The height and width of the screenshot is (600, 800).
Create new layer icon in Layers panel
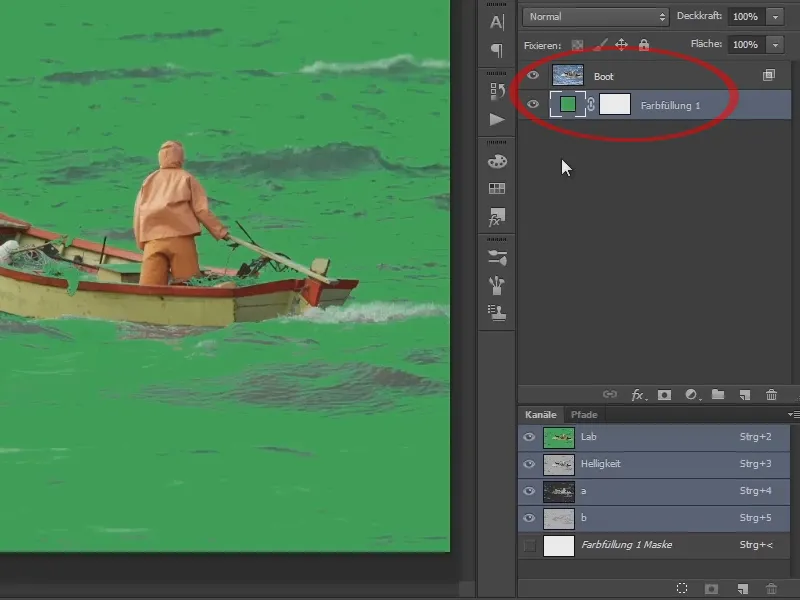tap(745, 394)
